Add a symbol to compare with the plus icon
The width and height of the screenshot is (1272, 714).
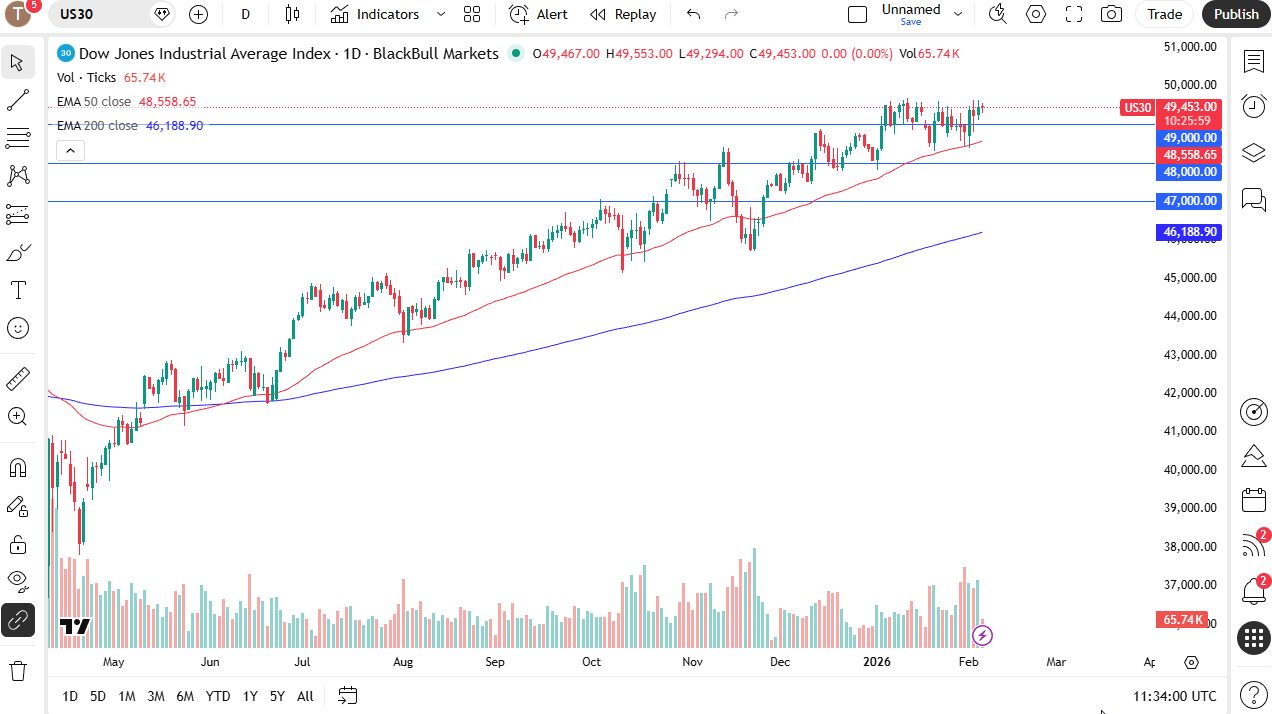pos(198,14)
